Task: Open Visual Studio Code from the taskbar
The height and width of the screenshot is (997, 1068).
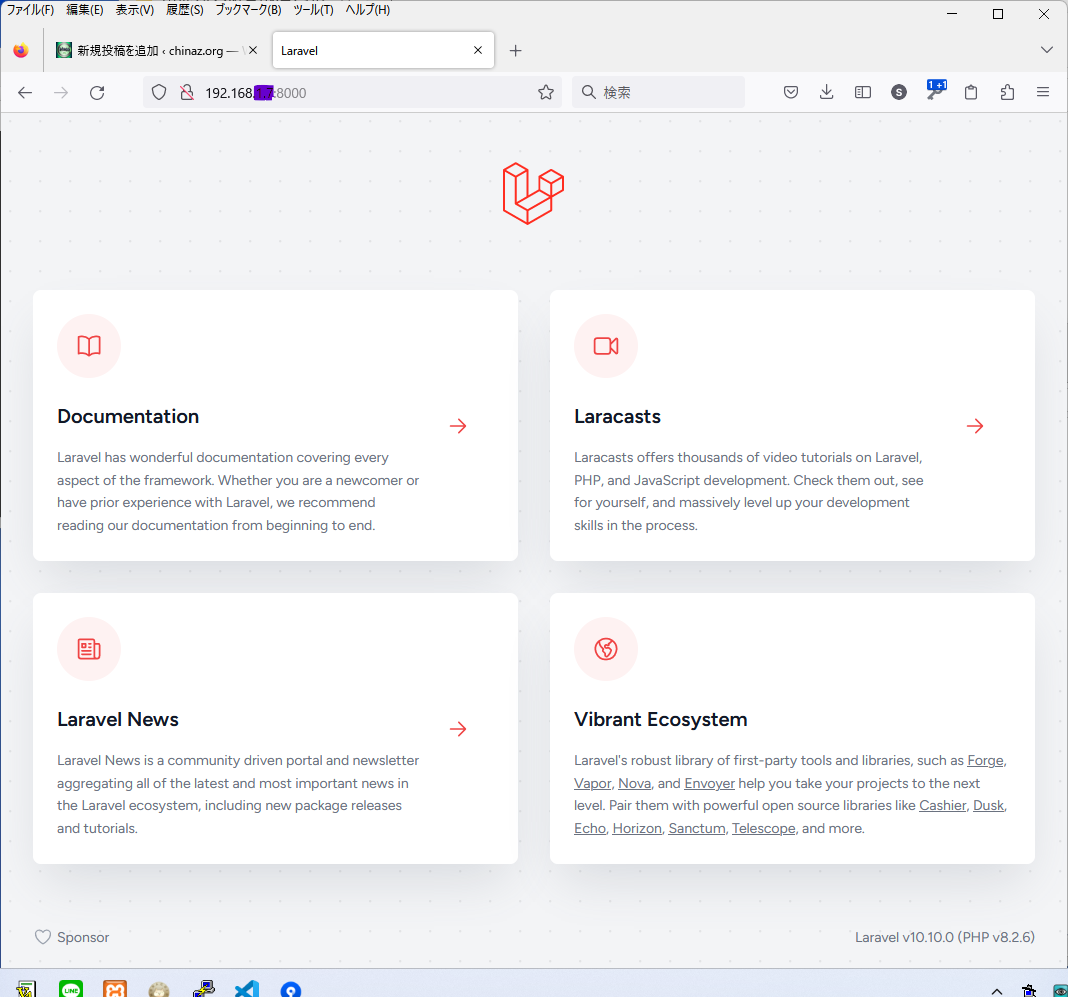Action: point(247,989)
